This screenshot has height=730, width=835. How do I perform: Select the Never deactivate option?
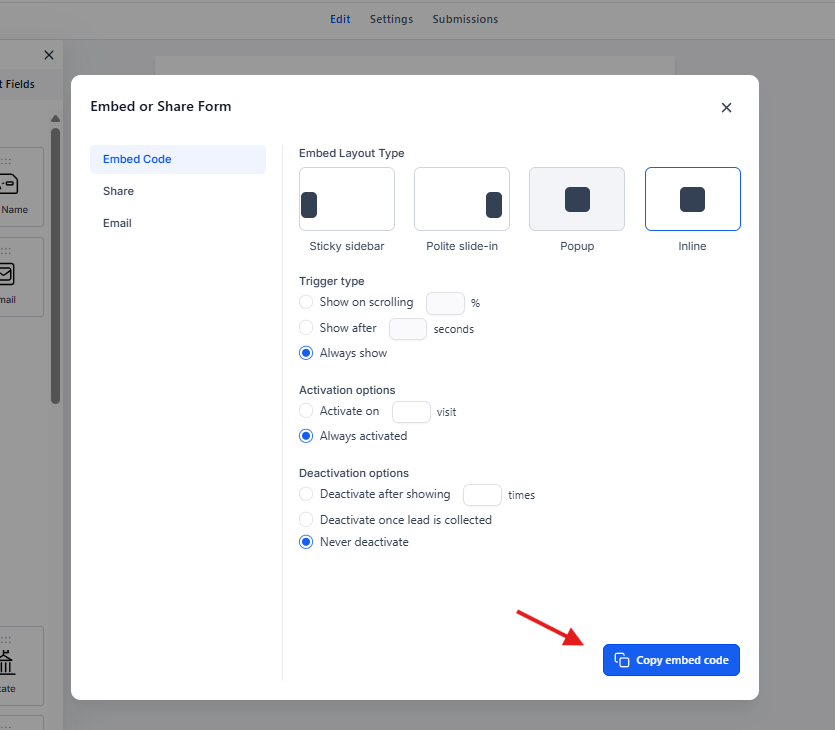tap(307, 542)
